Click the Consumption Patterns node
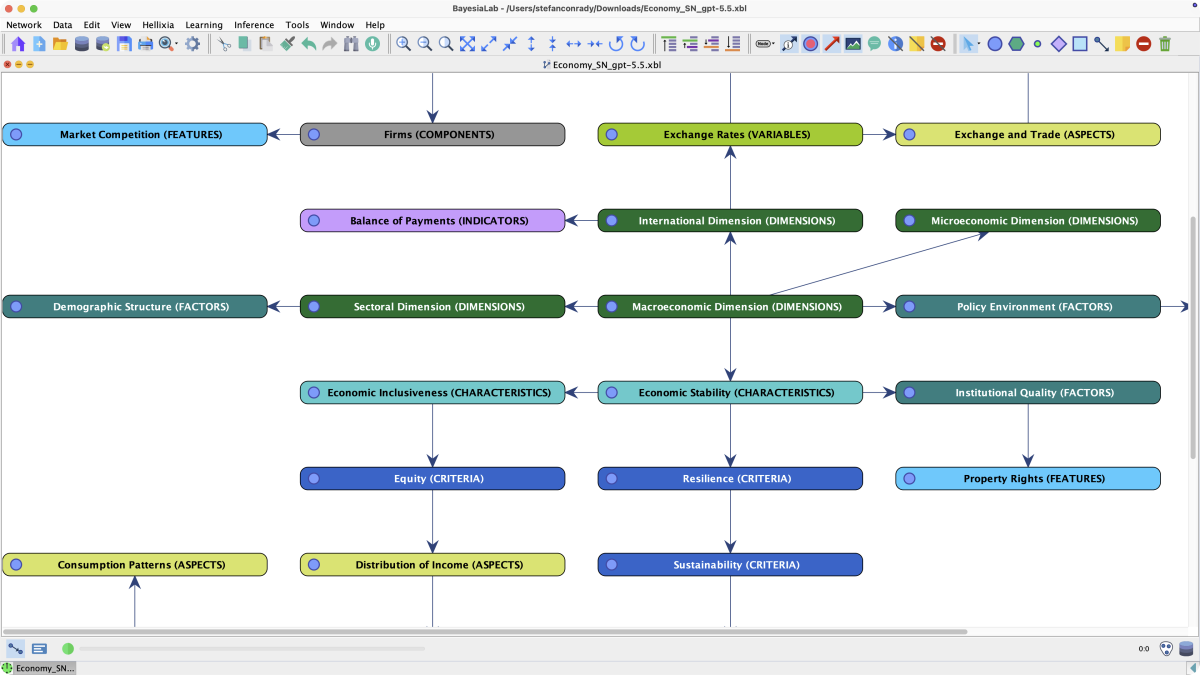The image size is (1200, 675). pos(135,565)
